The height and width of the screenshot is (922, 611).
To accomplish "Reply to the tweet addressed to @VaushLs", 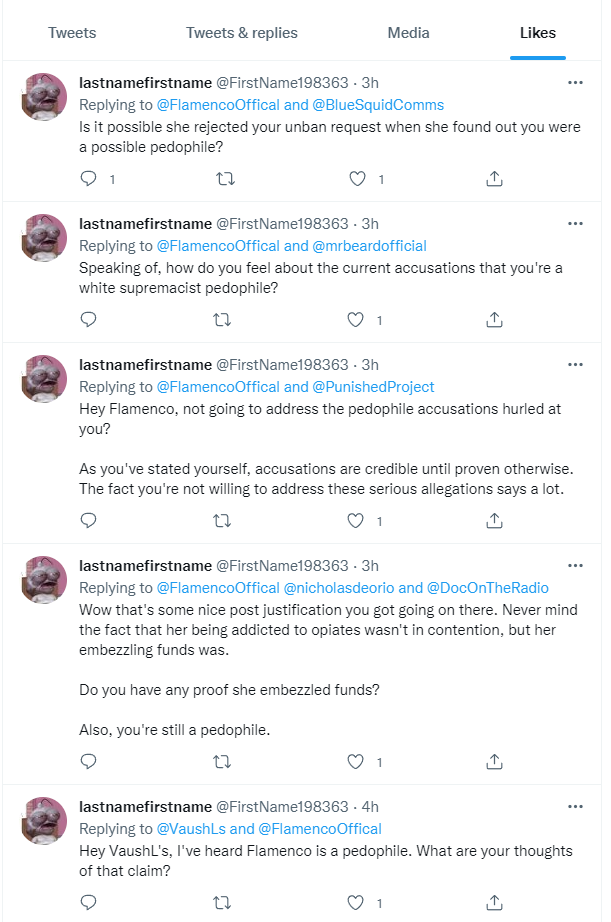I will [x=89, y=903].
